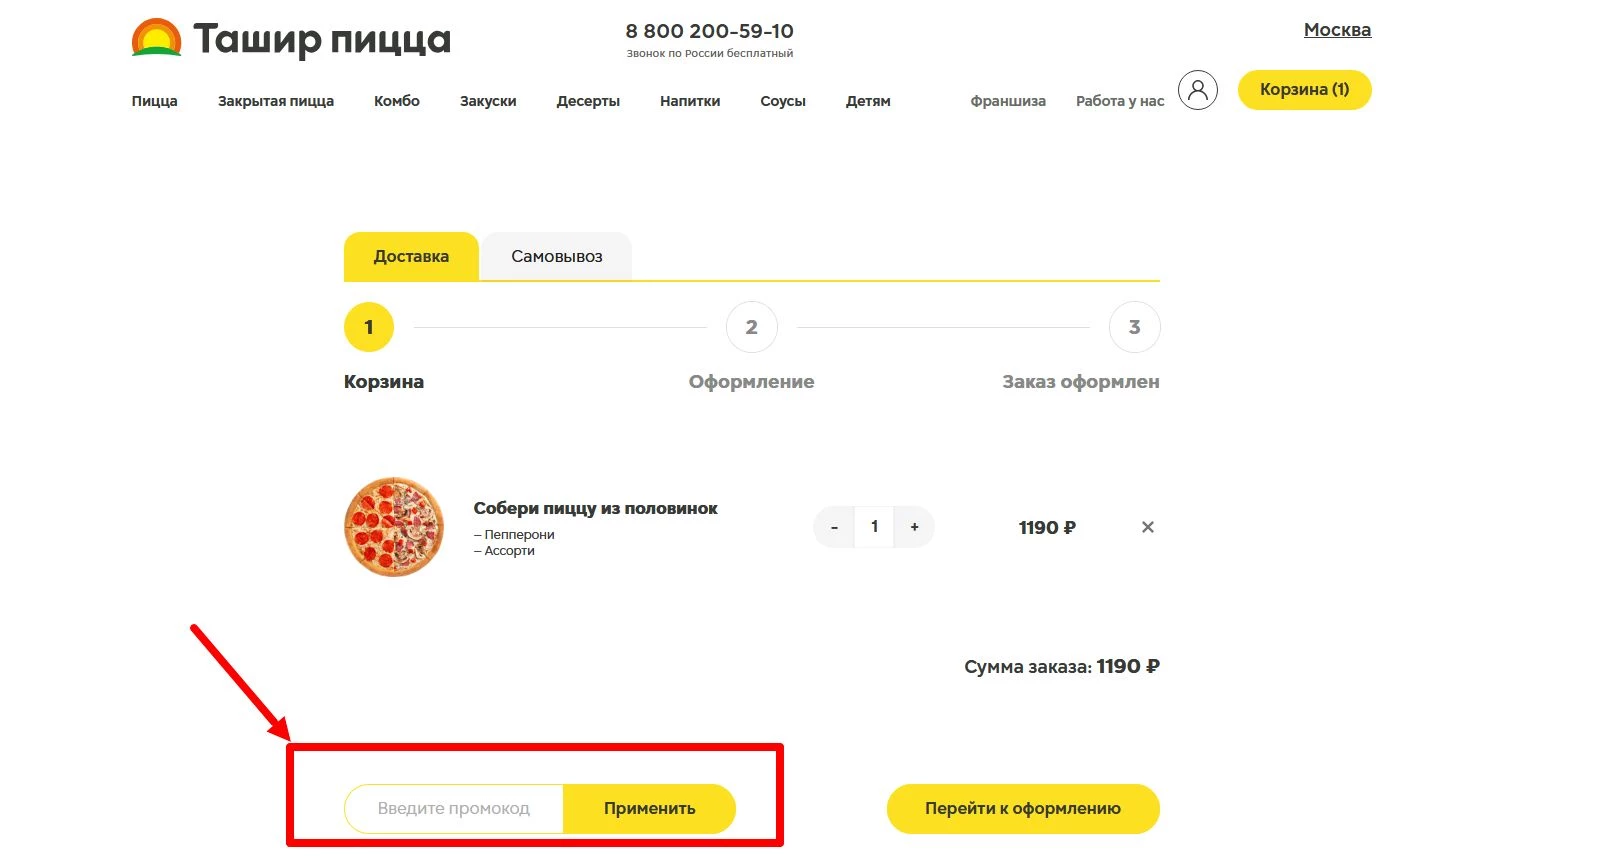Open the Пицца menu section

[x=154, y=100]
